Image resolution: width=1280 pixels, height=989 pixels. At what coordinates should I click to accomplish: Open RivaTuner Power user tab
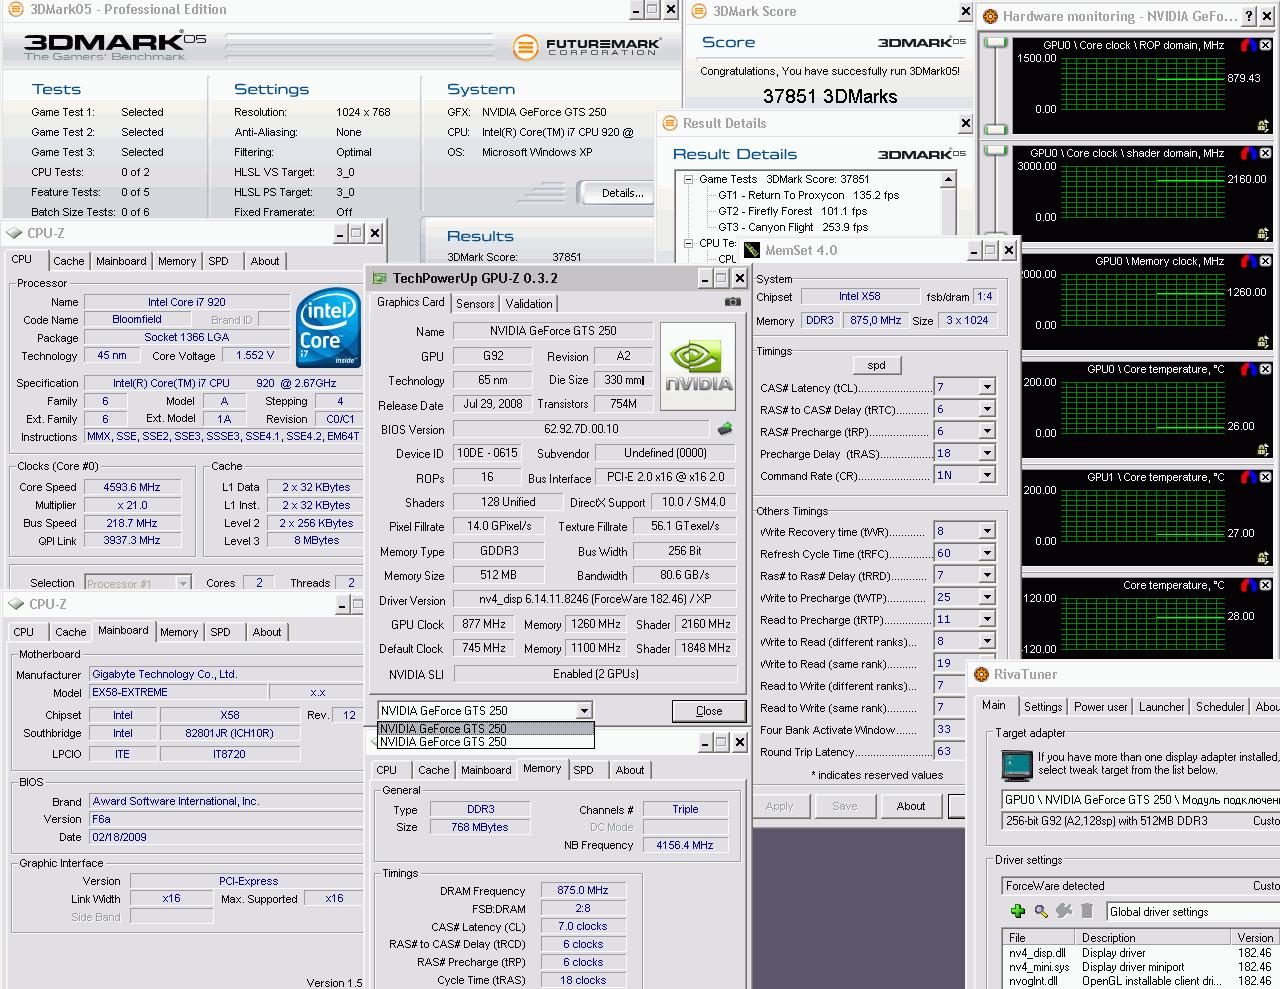[1100, 707]
